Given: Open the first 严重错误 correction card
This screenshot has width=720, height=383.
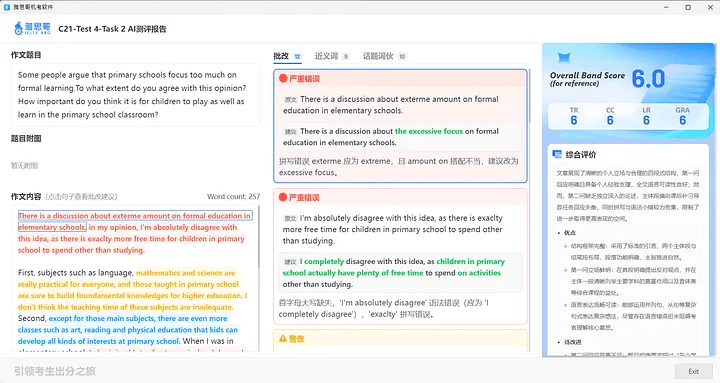Looking at the screenshot, I should pos(400,126).
